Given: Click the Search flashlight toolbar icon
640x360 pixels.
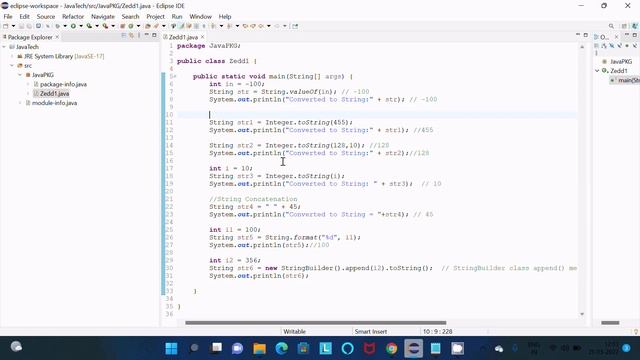Looking at the screenshot, I should tap(156, 26).
